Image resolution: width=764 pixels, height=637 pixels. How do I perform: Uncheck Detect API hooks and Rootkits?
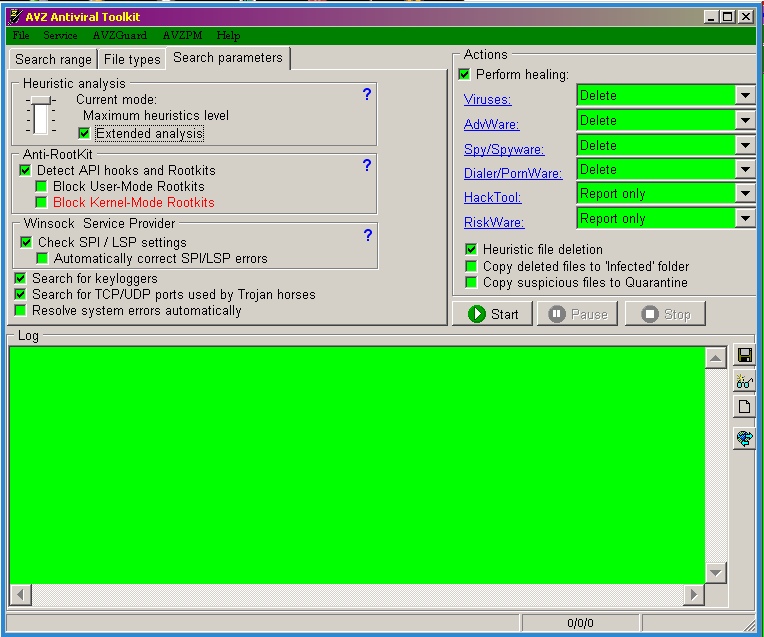[x=25, y=170]
